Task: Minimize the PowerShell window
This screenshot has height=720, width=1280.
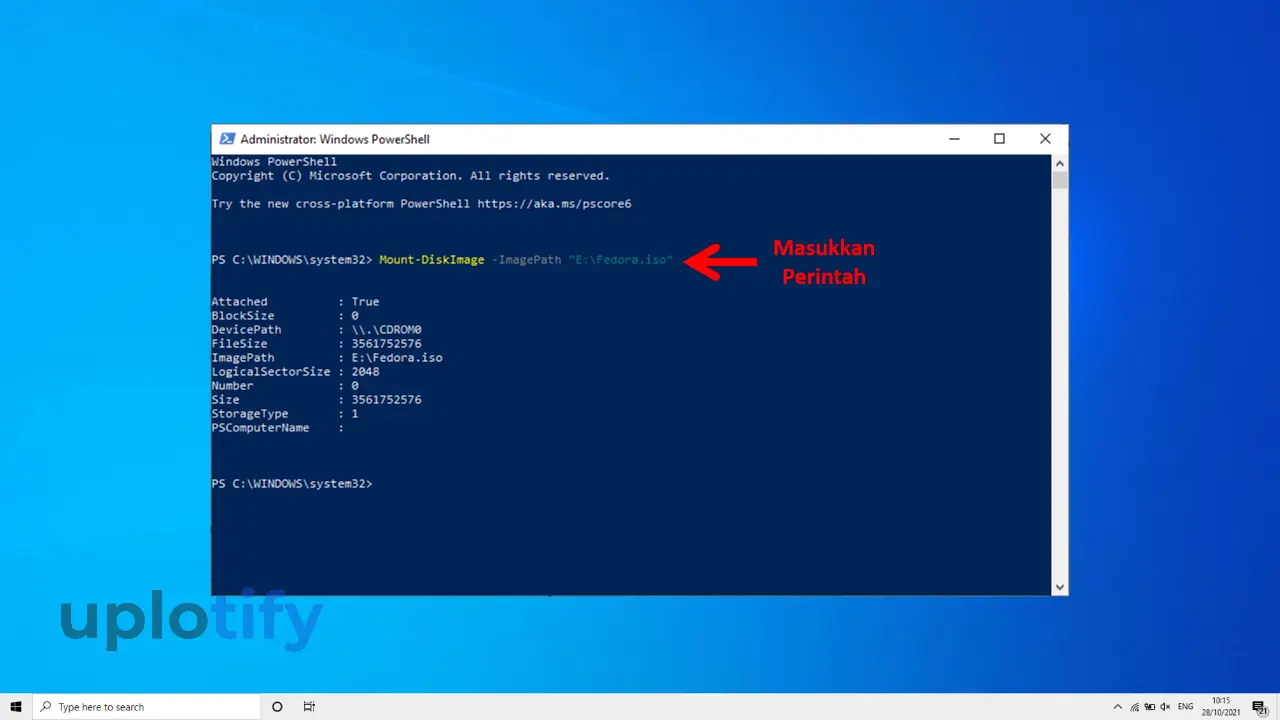Action: click(953, 139)
